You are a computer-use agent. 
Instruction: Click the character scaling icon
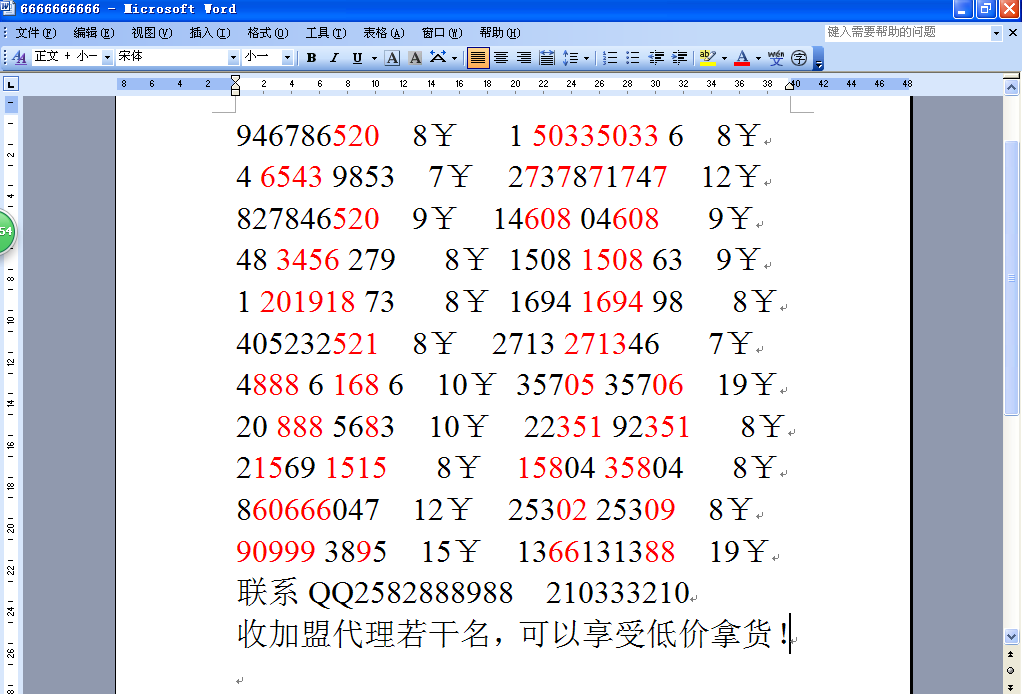click(x=438, y=58)
